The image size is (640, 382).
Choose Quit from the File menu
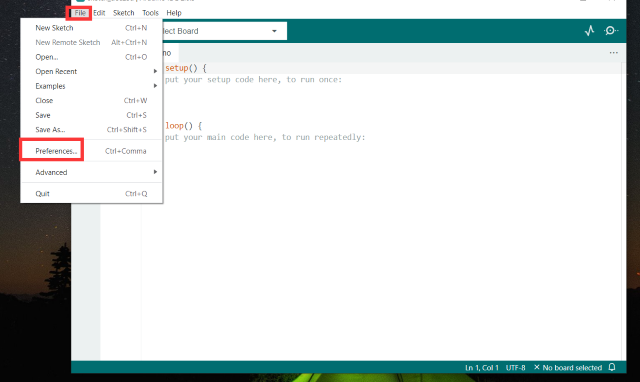click(91, 193)
